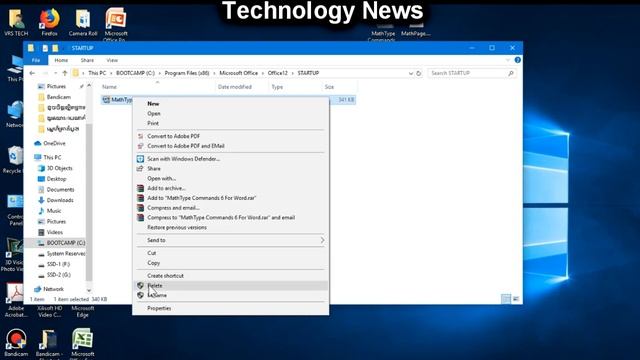Choose Rename in the context menu
Screen dimensions: 640x360
tap(231, 295)
